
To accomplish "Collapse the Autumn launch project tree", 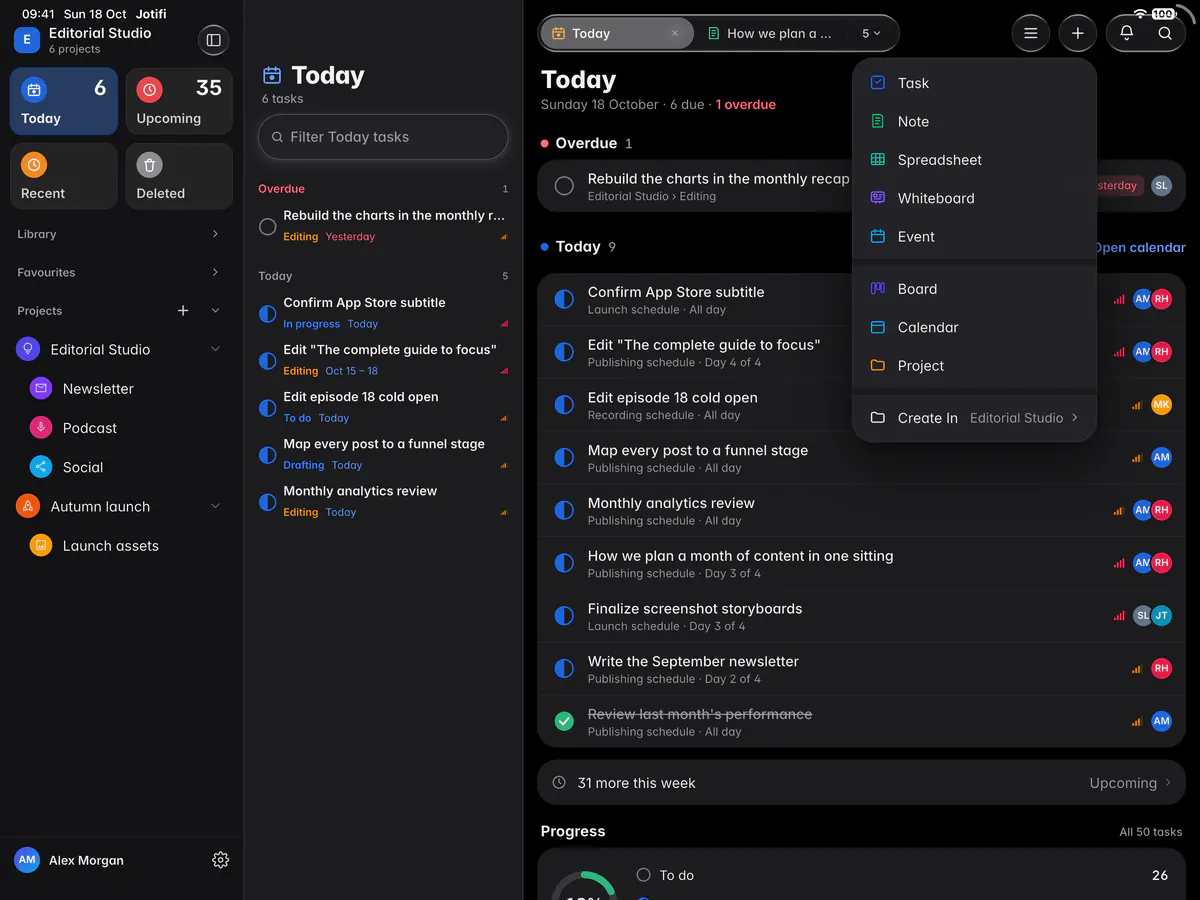I will (215, 506).
